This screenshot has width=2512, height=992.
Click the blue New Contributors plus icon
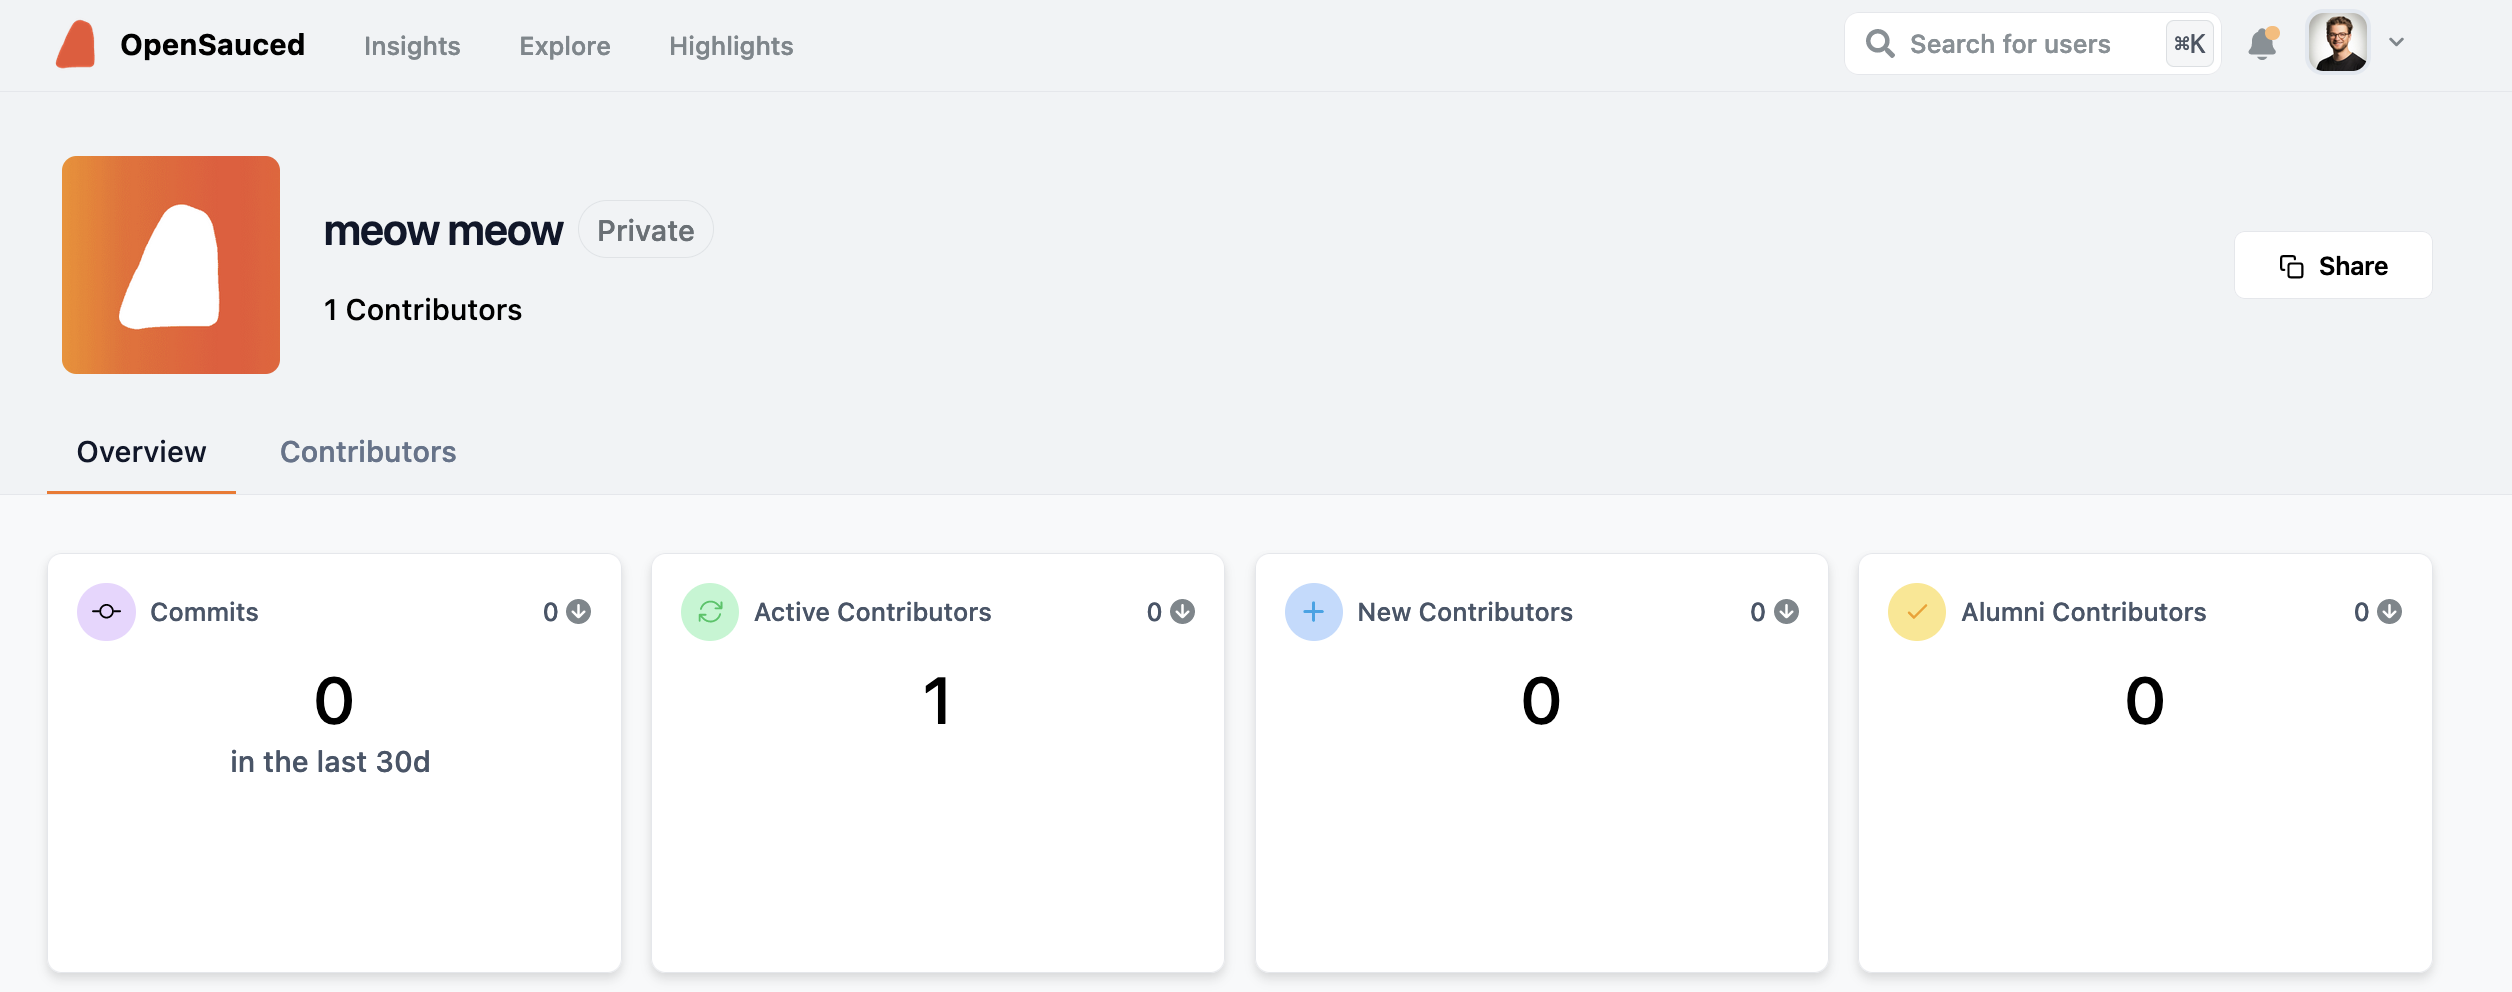coord(1314,611)
